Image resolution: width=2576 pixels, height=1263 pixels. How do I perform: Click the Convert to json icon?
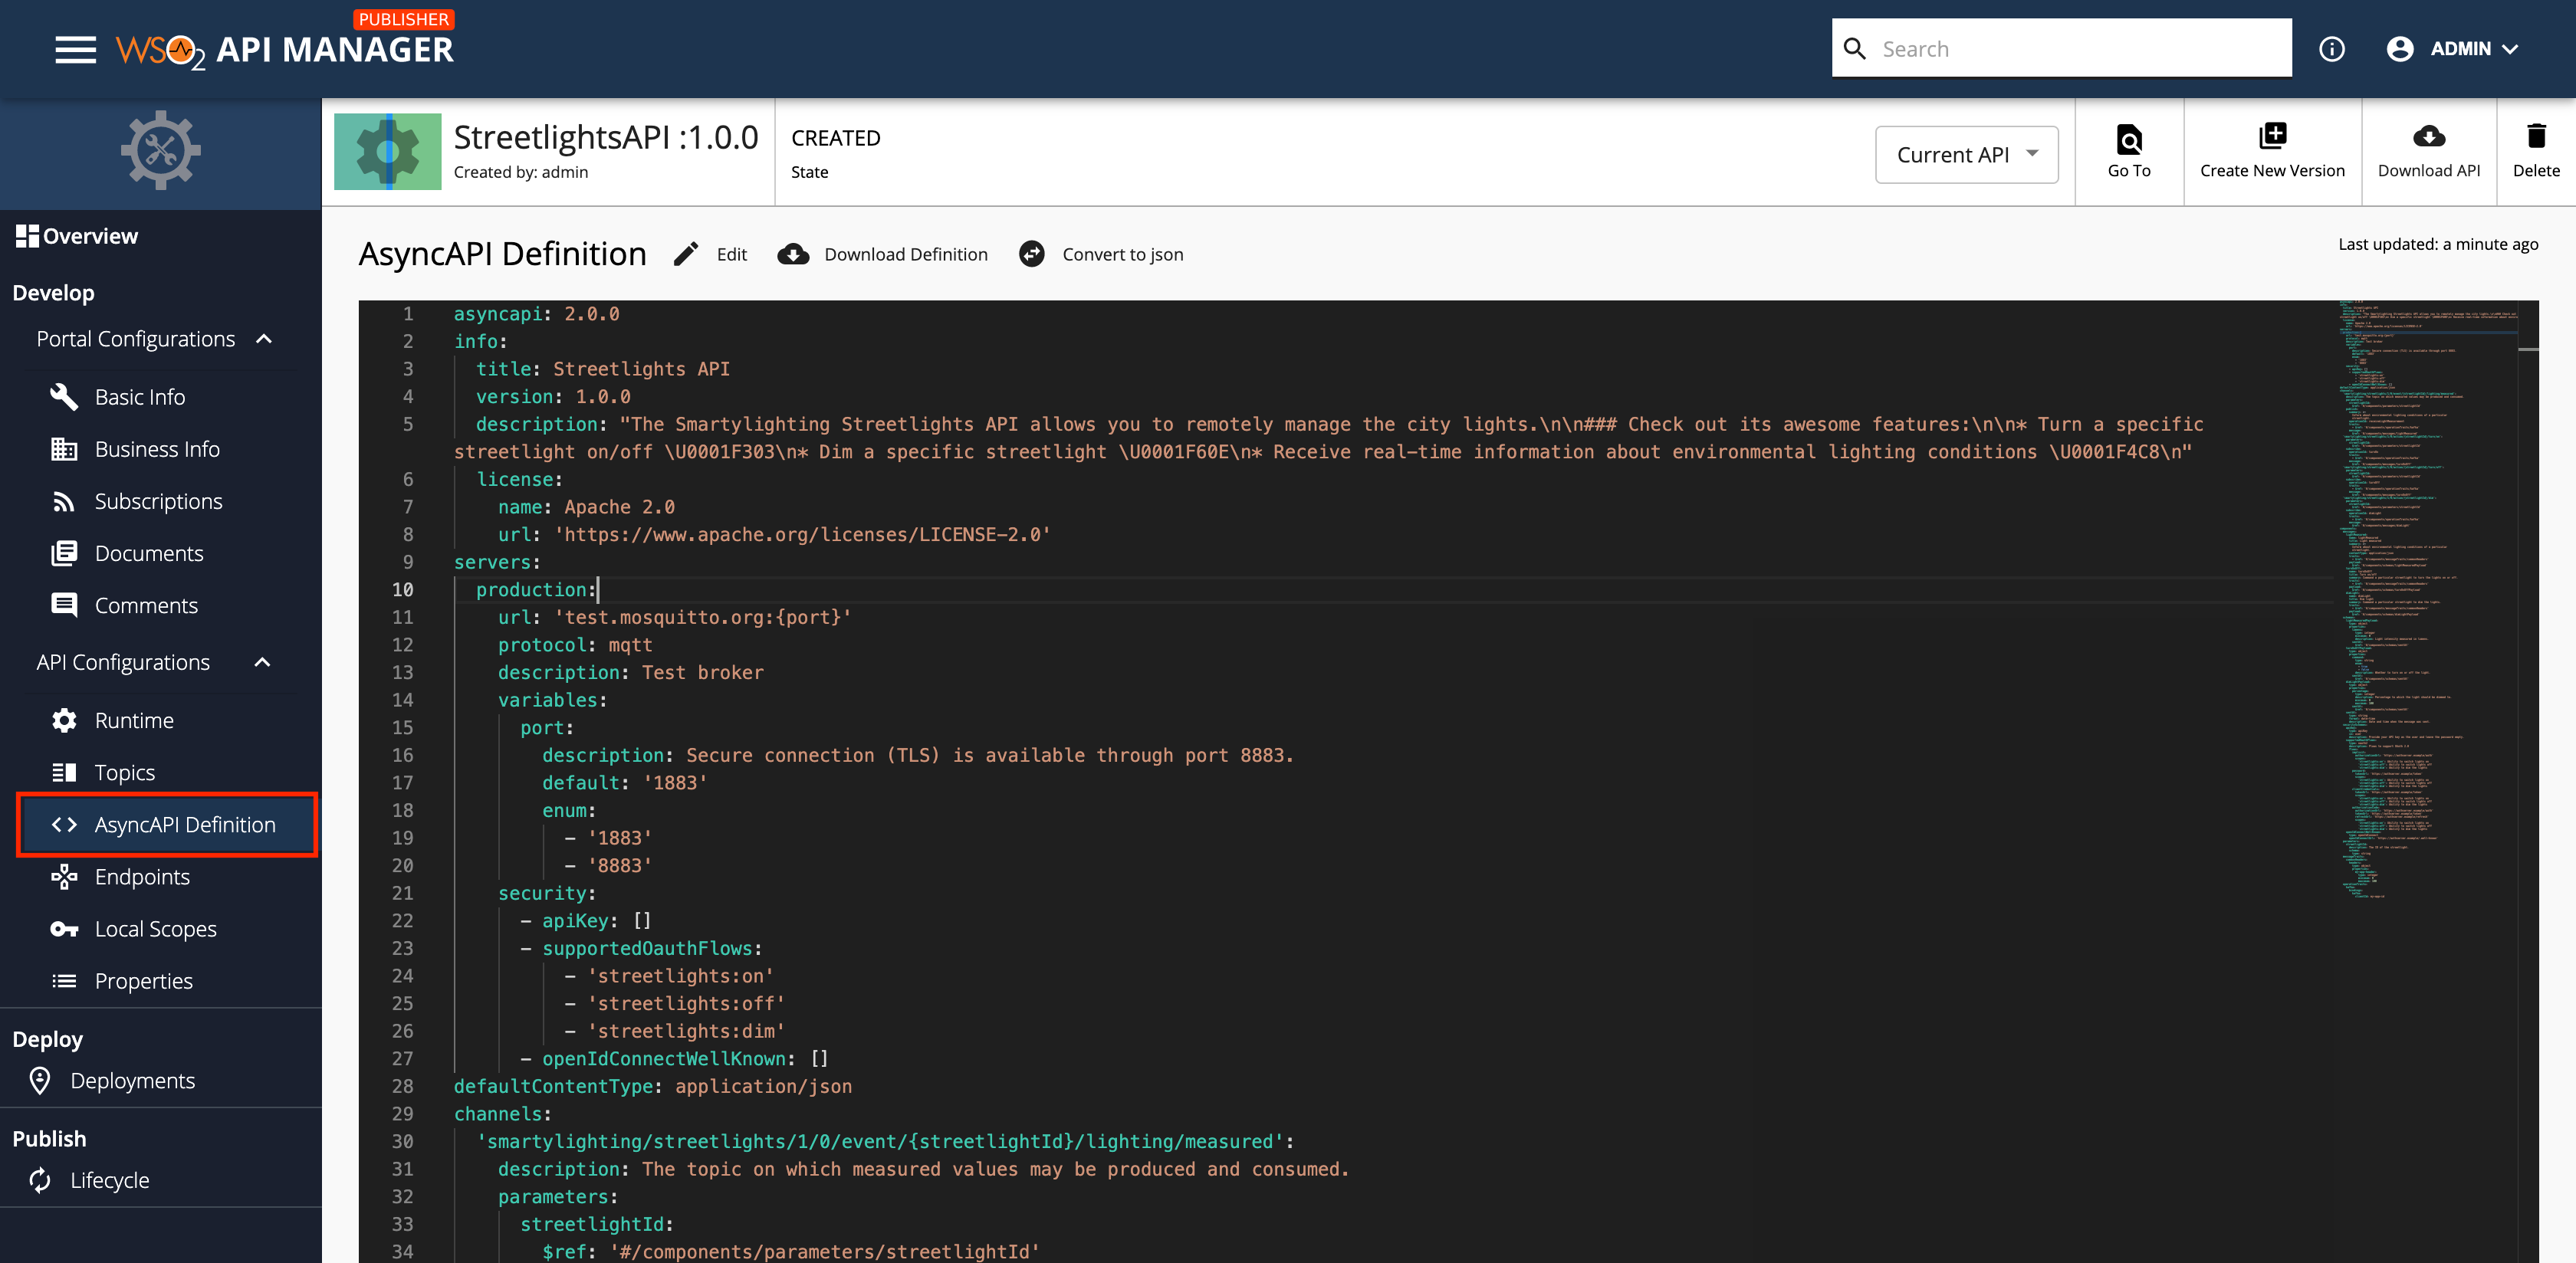pyautogui.click(x=1031, y=254)
